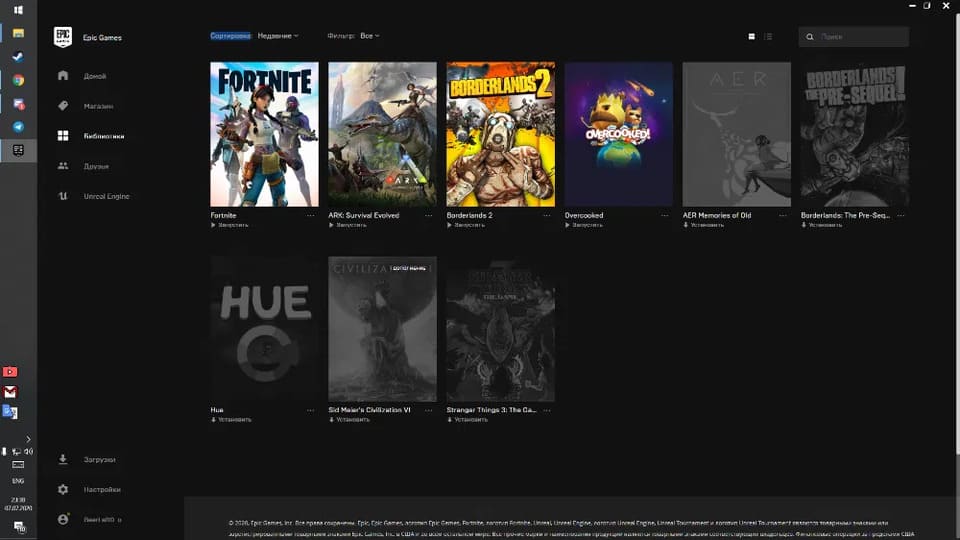Open the filter 'Все' dropdown

point(370,36)
